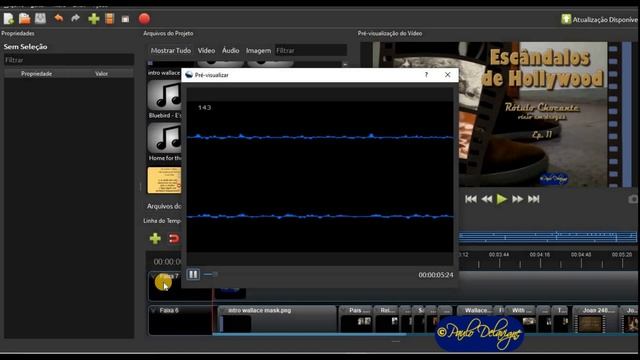The height and width of the screenshot is (360, 640).
Task: Click the Pré-visualizar dialog position slider
Action: pyautogui.click(x=210, y=275)
